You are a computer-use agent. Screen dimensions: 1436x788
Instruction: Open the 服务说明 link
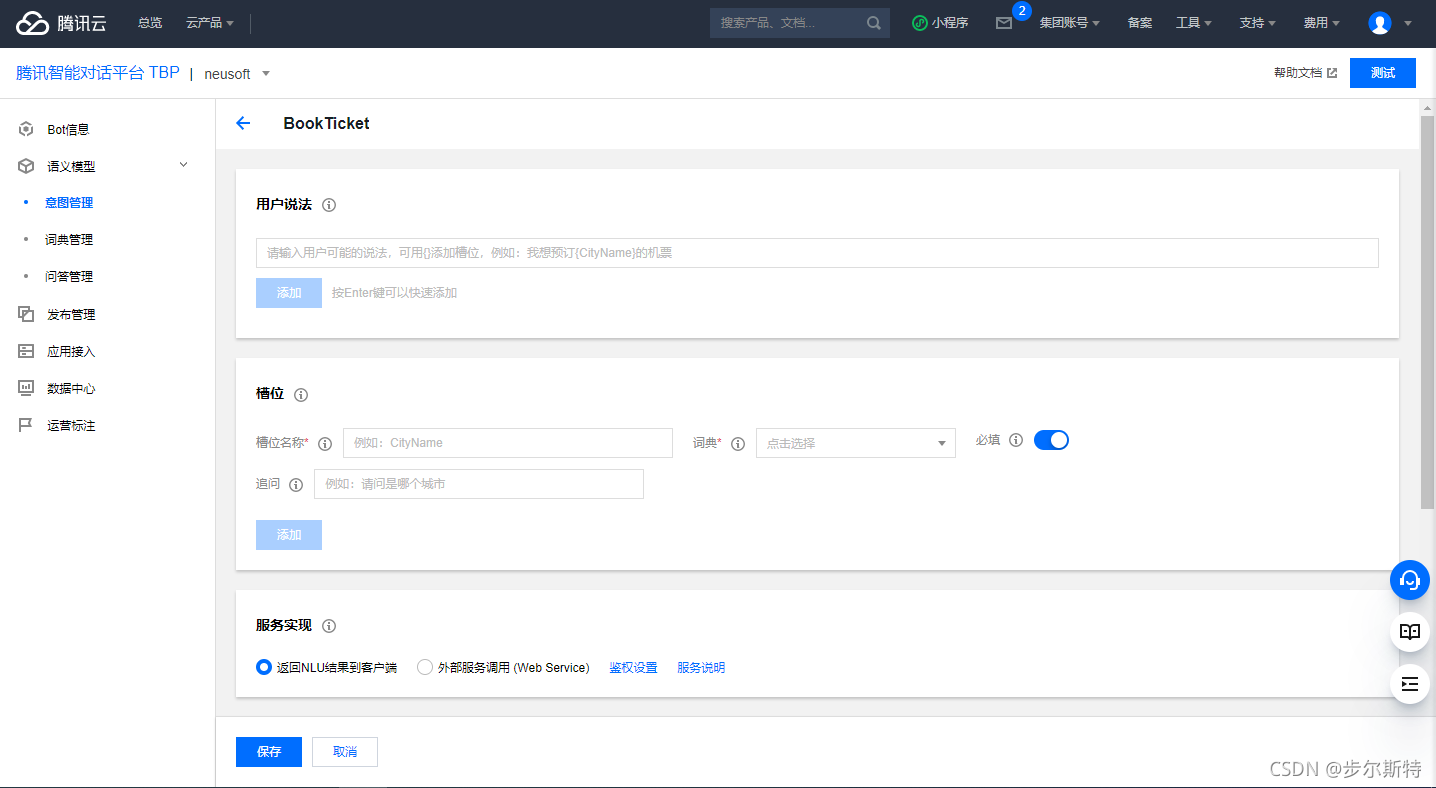[701, 668]
